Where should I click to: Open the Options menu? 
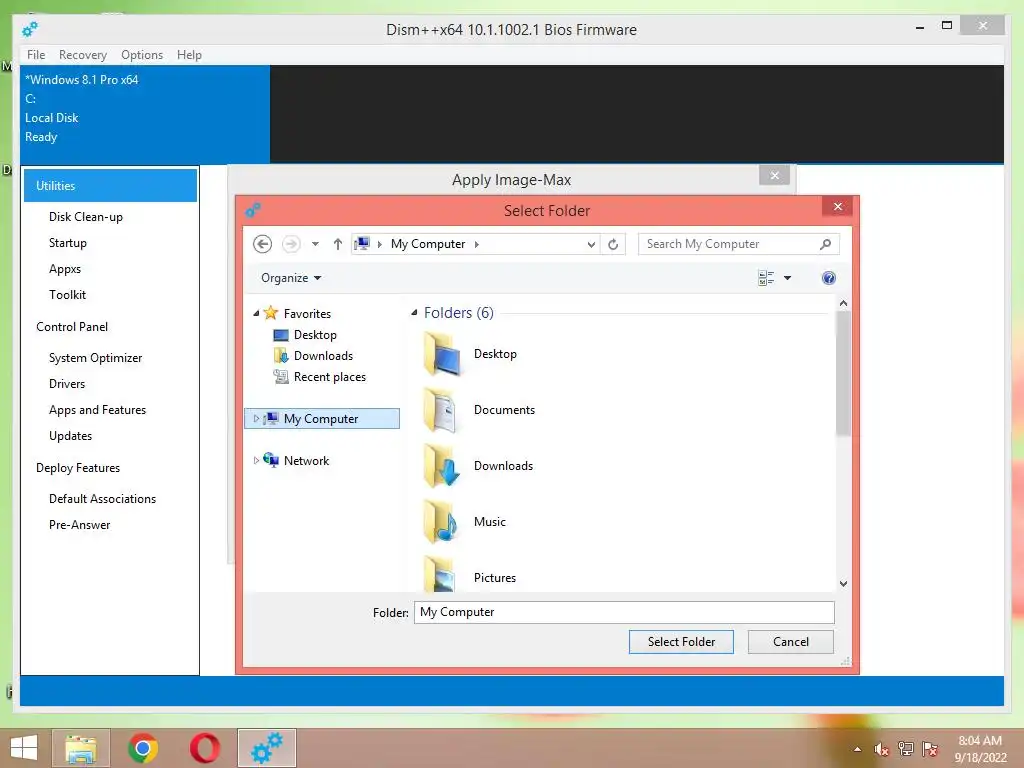tap(142, 55)
